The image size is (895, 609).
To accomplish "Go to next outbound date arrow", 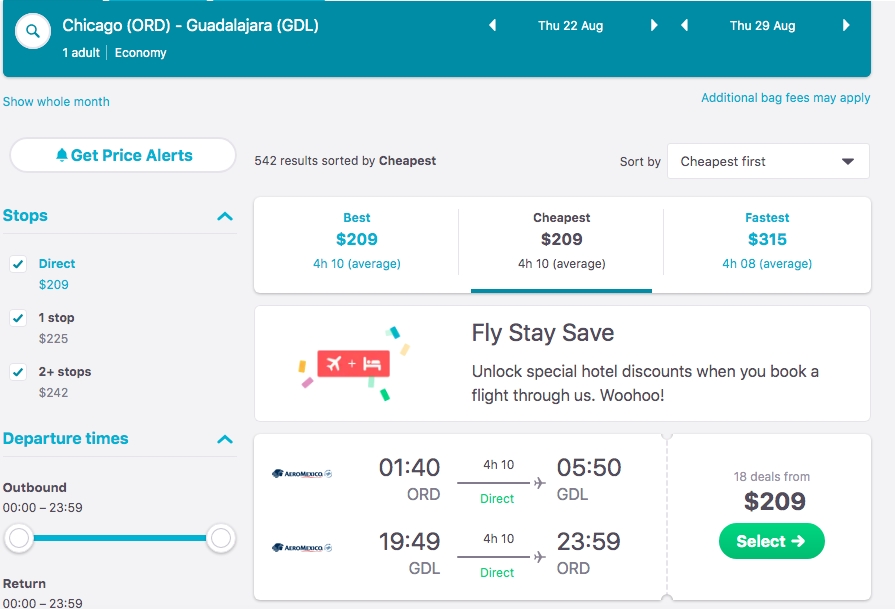I will click(x=654, y=26).
